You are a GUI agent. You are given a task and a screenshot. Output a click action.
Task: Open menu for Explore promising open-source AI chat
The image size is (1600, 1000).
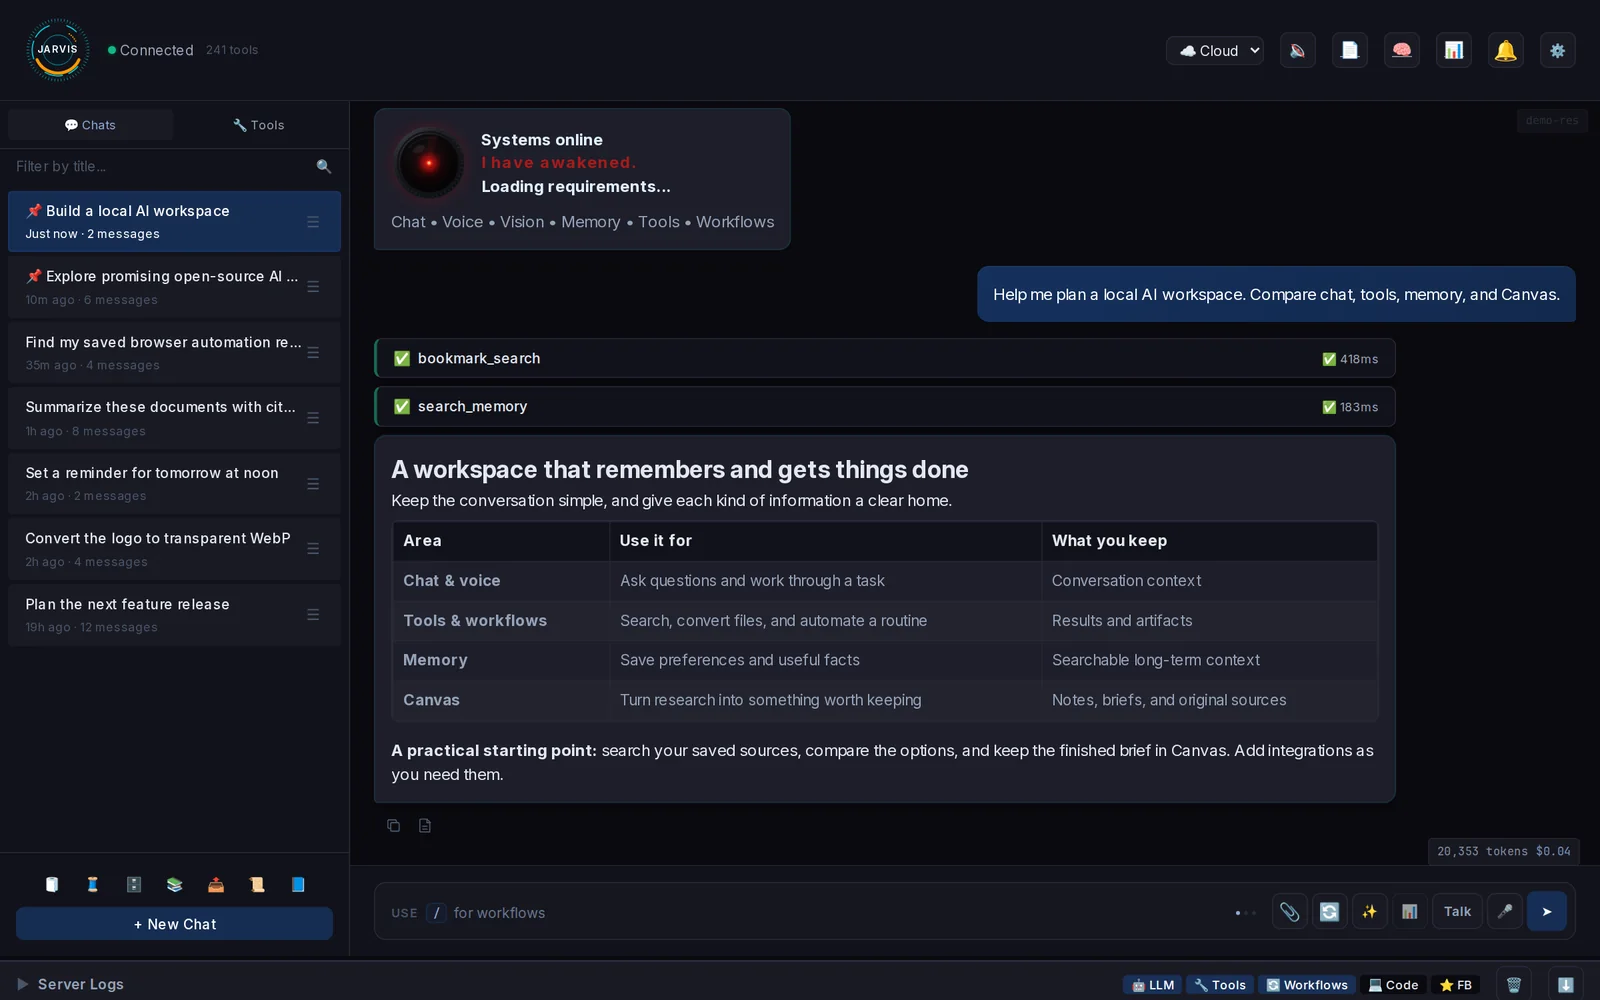click(313, 287)
